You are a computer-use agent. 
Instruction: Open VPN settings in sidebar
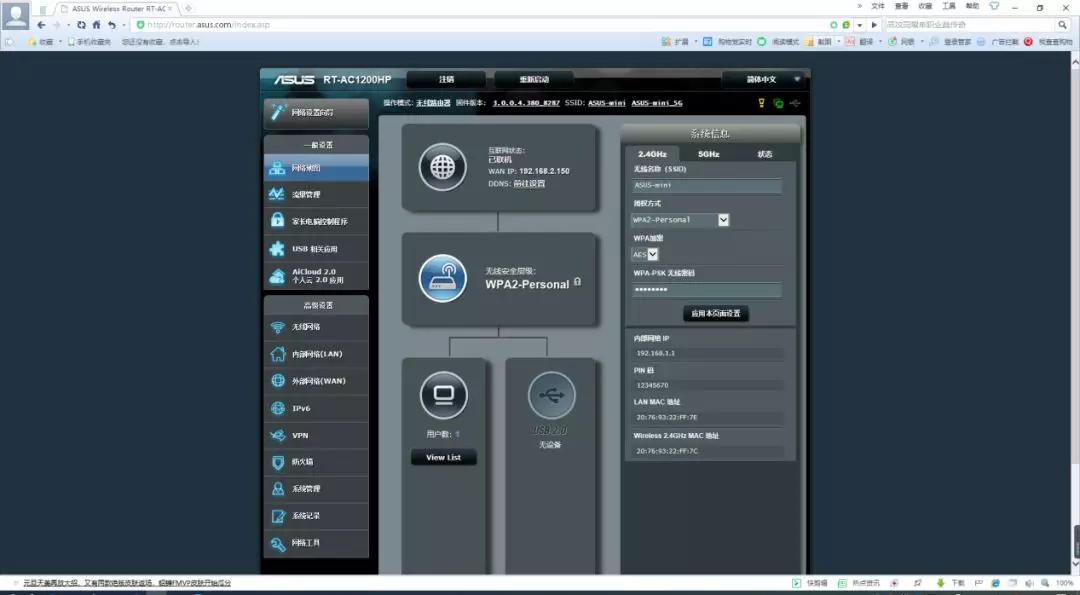[x=316, y=435]
